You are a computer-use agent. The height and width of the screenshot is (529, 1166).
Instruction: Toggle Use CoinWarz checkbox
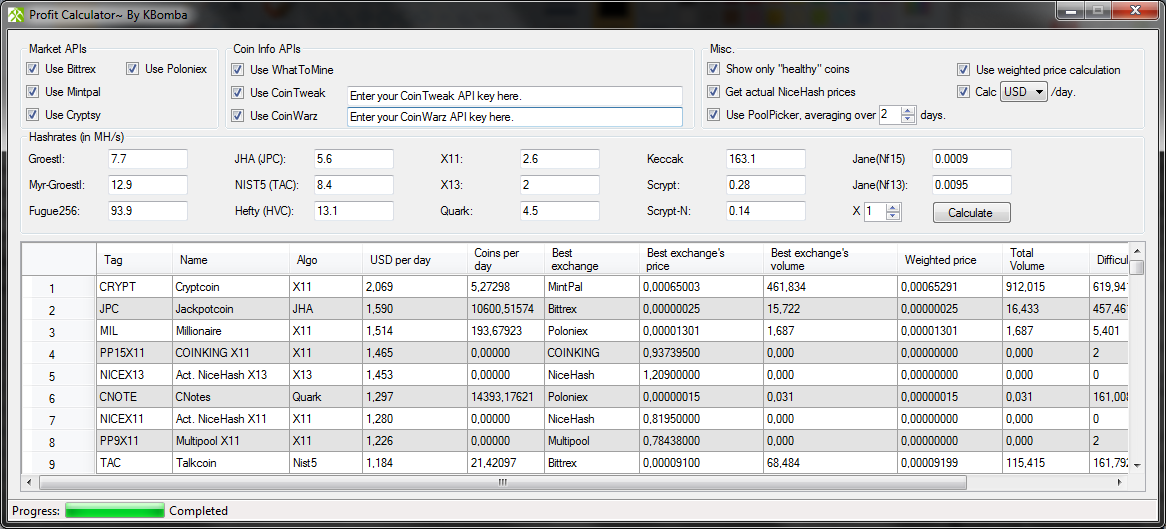[x=237, y=115]
